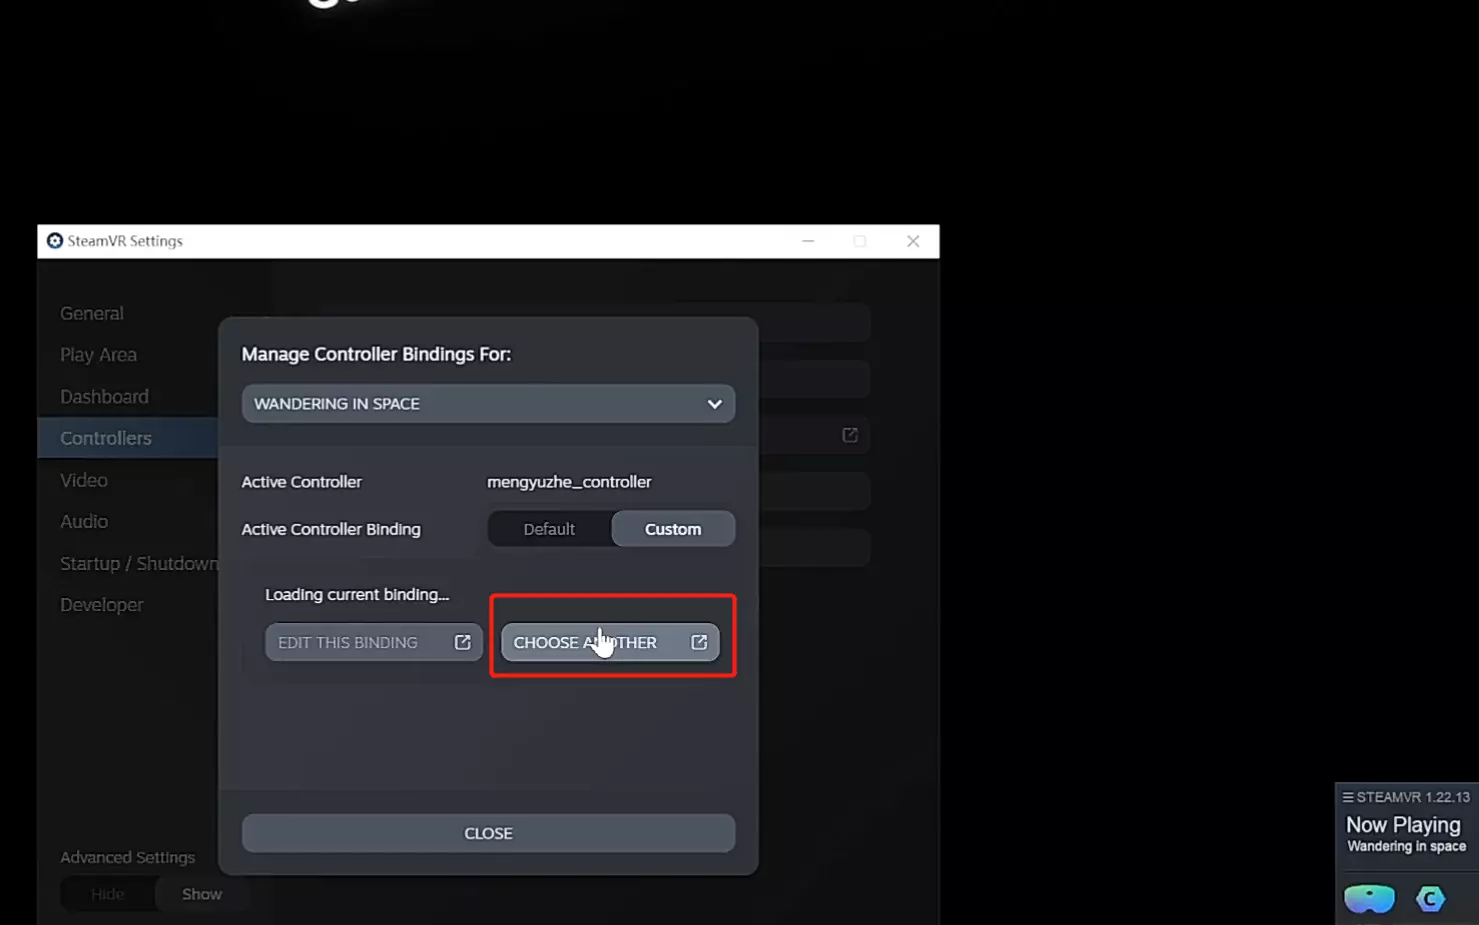
Task: Open the SteamVR menu hamburger icon
Action: click(x=1347, y=797)
